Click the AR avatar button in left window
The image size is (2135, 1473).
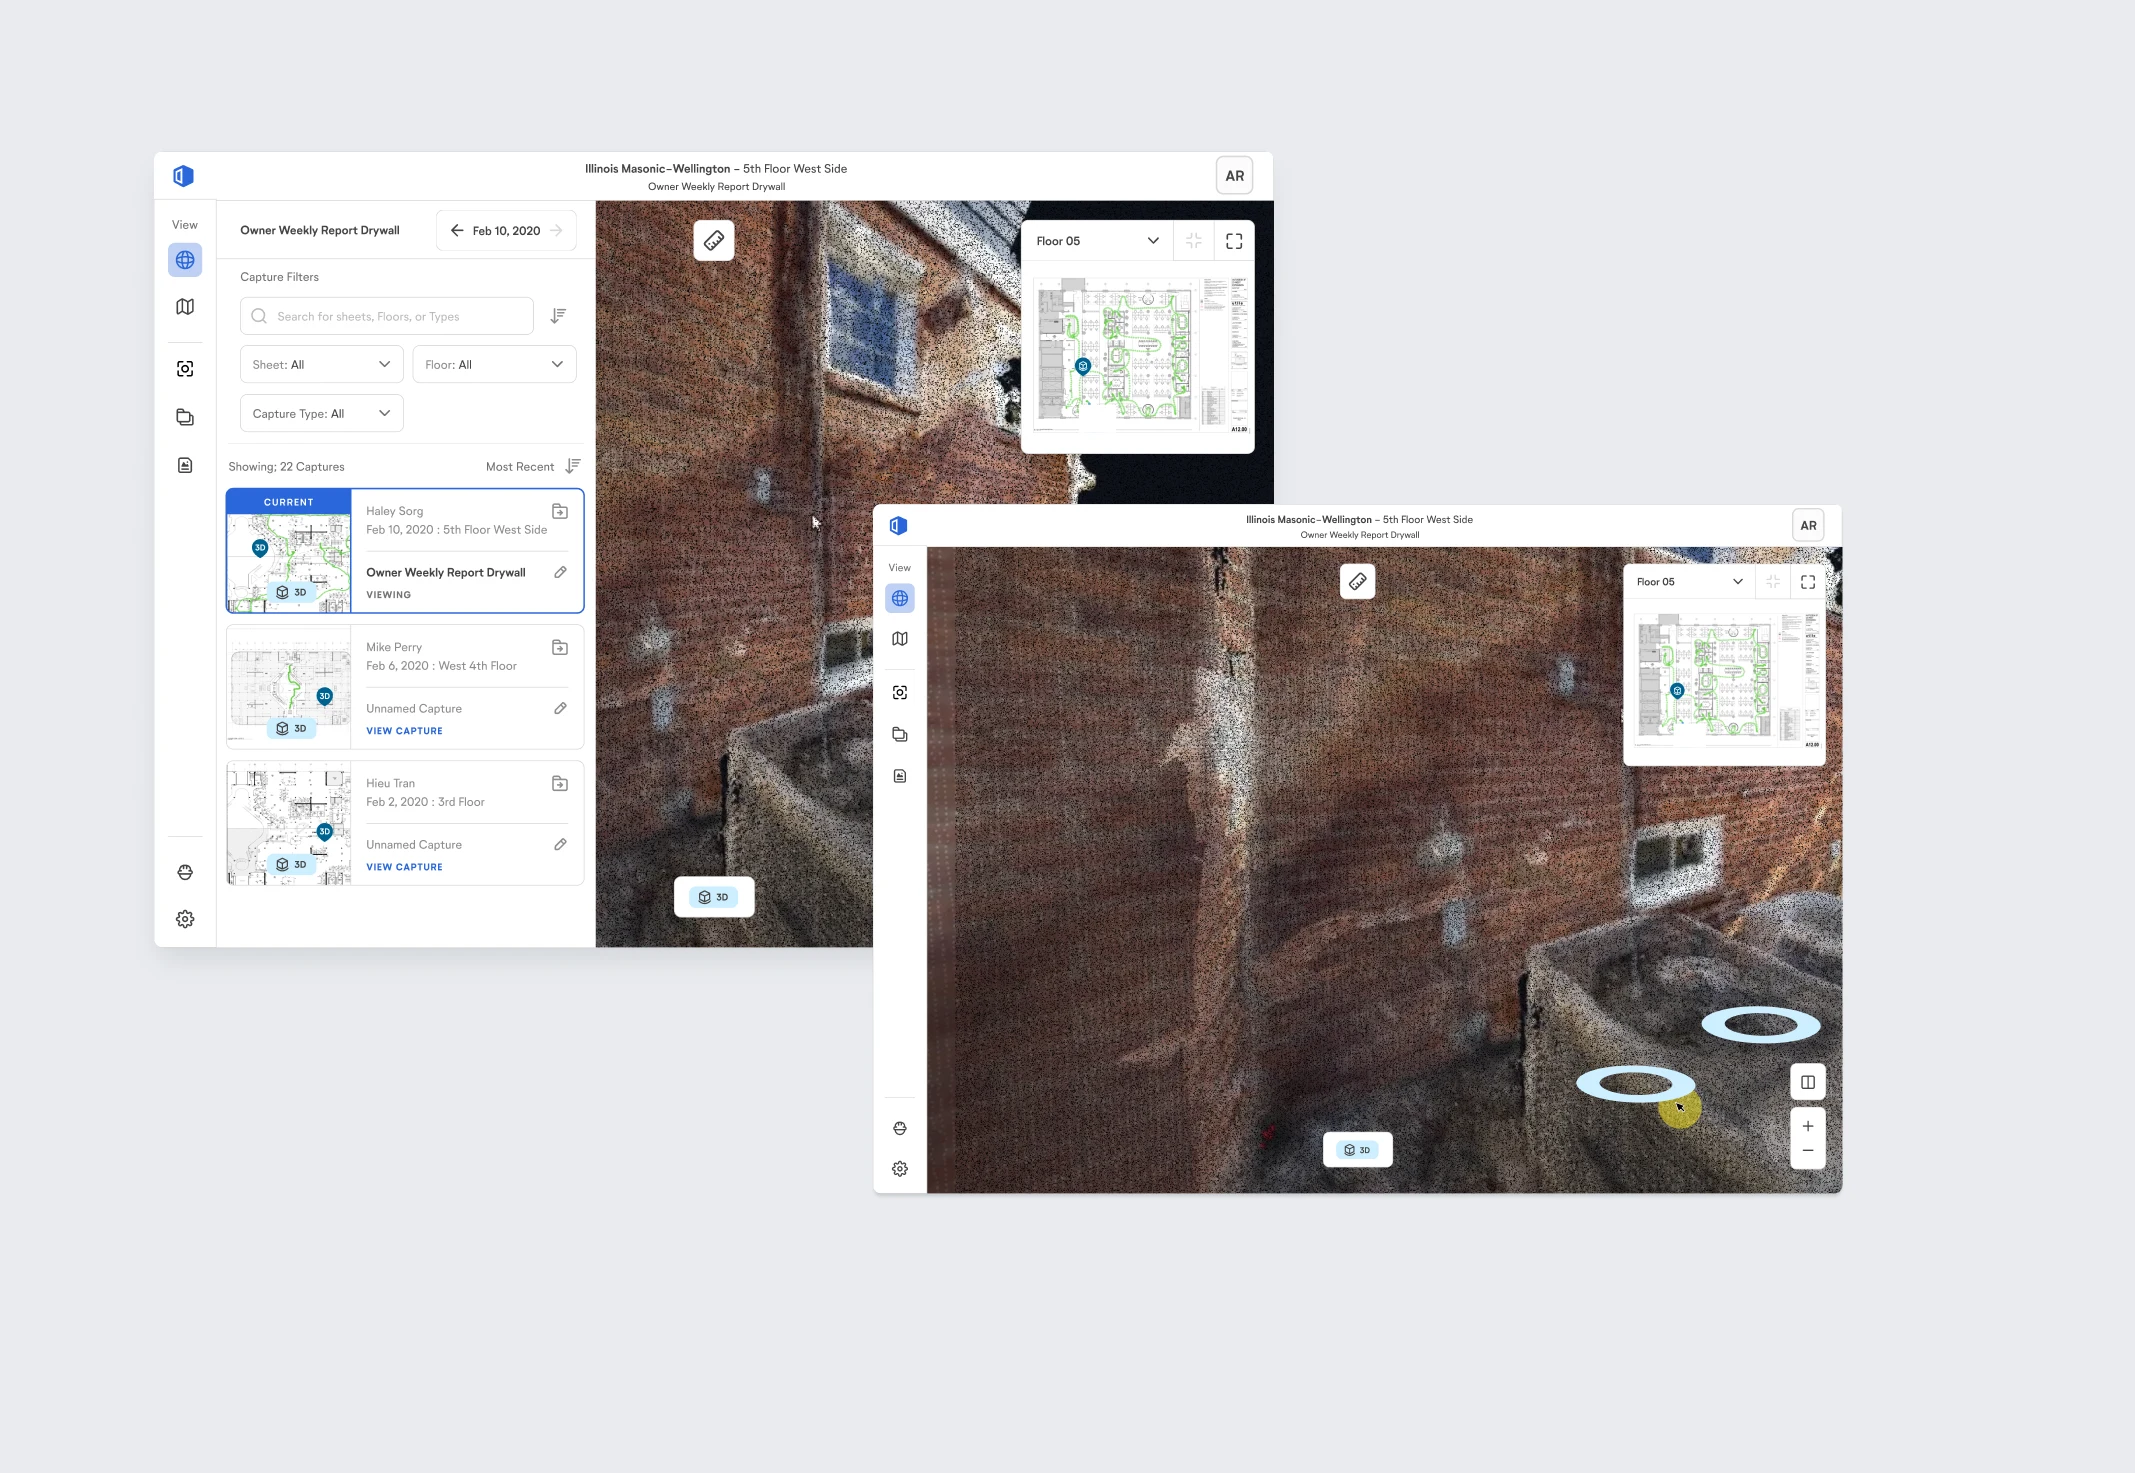pos(1235,176)
